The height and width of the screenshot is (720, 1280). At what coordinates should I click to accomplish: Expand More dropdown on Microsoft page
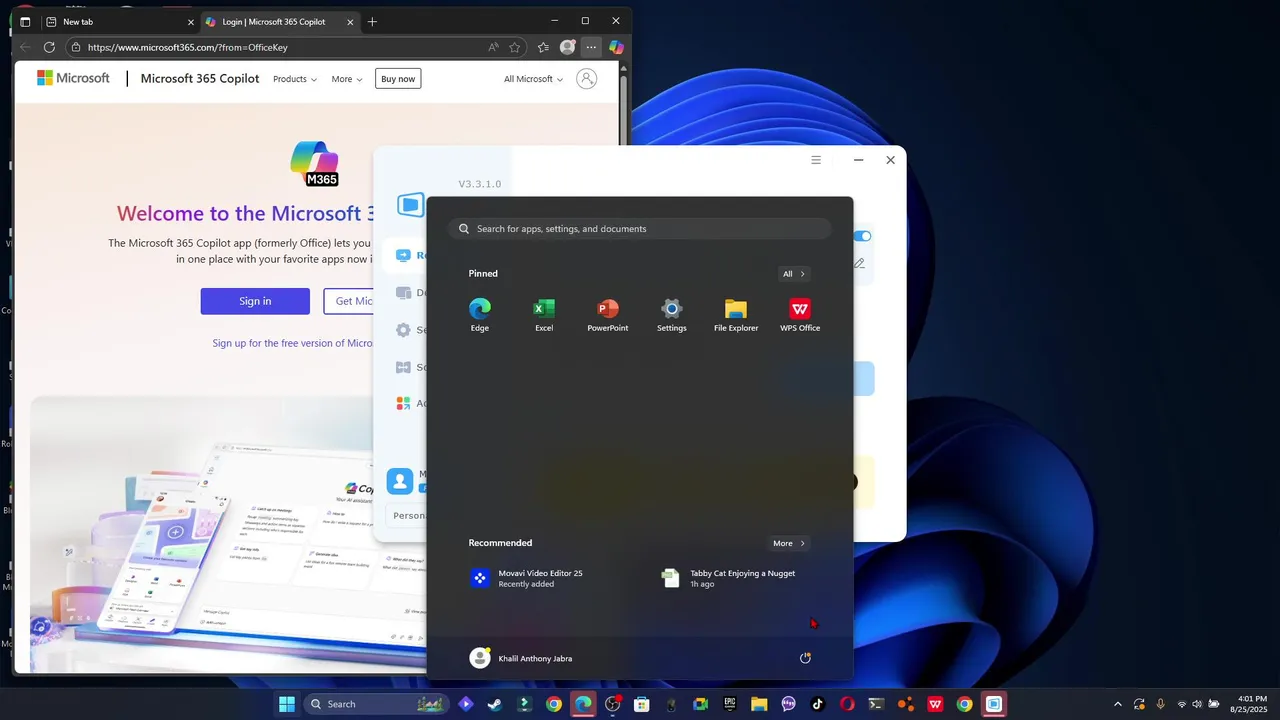346,79
